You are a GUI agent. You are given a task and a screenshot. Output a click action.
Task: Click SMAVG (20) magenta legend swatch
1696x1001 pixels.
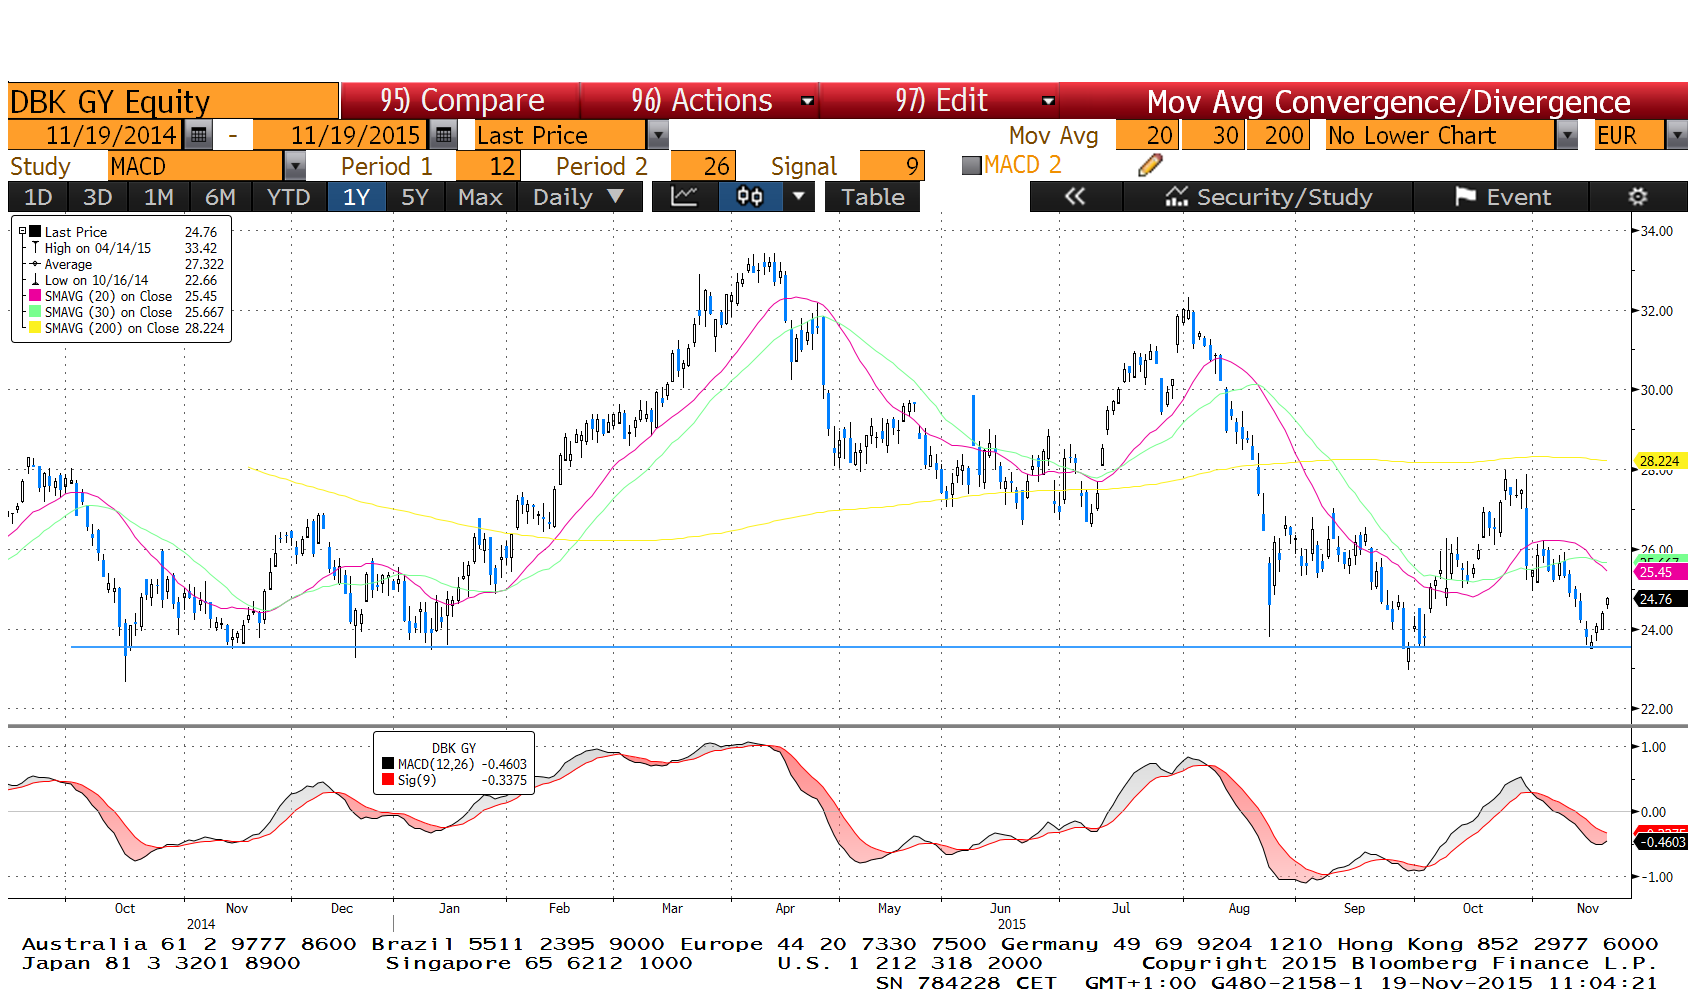[35, 296]
